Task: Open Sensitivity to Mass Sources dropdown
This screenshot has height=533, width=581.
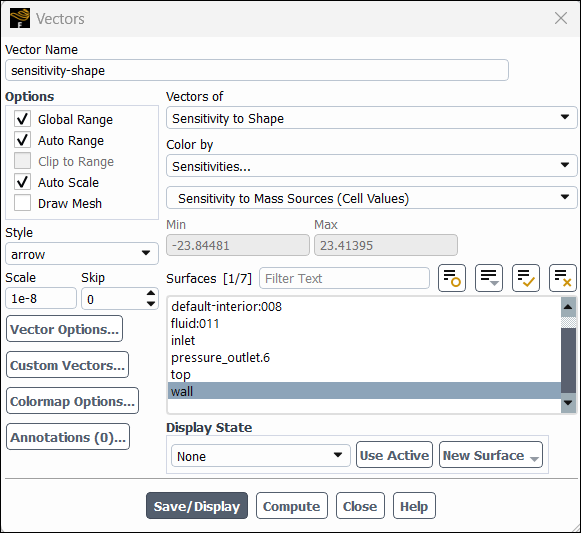Action: pos(372,198)
